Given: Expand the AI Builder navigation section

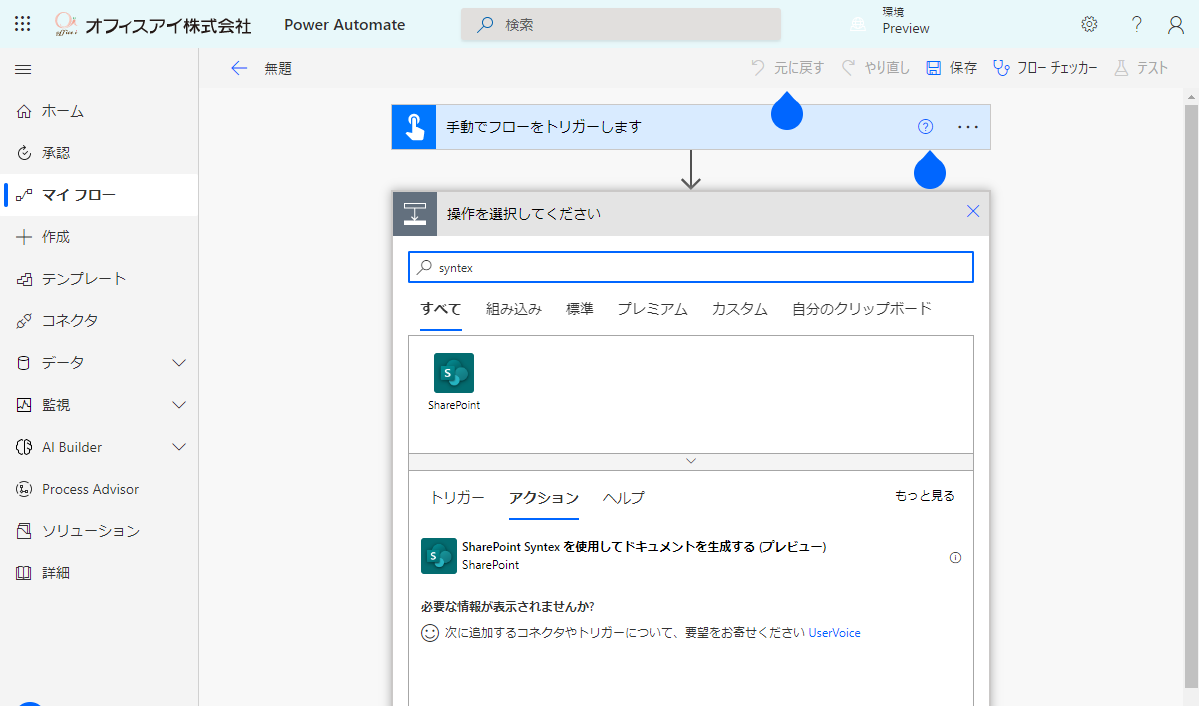Looking at the screenshot, I should coord(179,447).
